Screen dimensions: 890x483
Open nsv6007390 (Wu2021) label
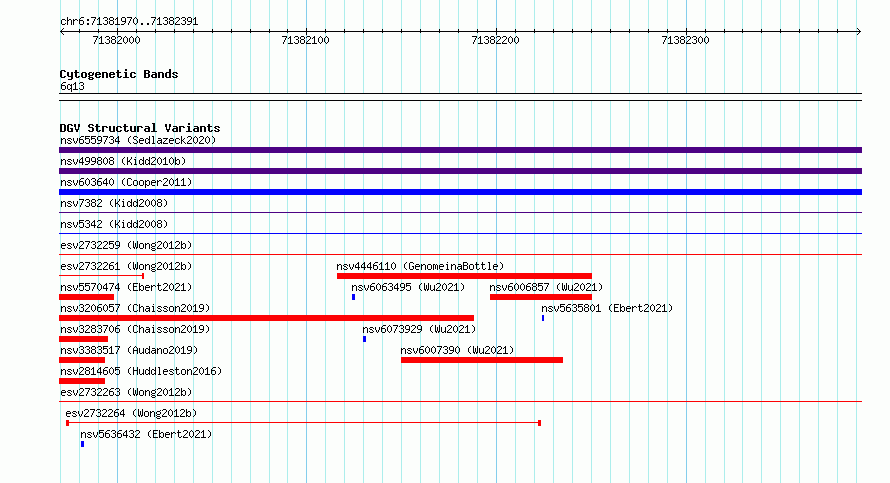pos(457,350)
